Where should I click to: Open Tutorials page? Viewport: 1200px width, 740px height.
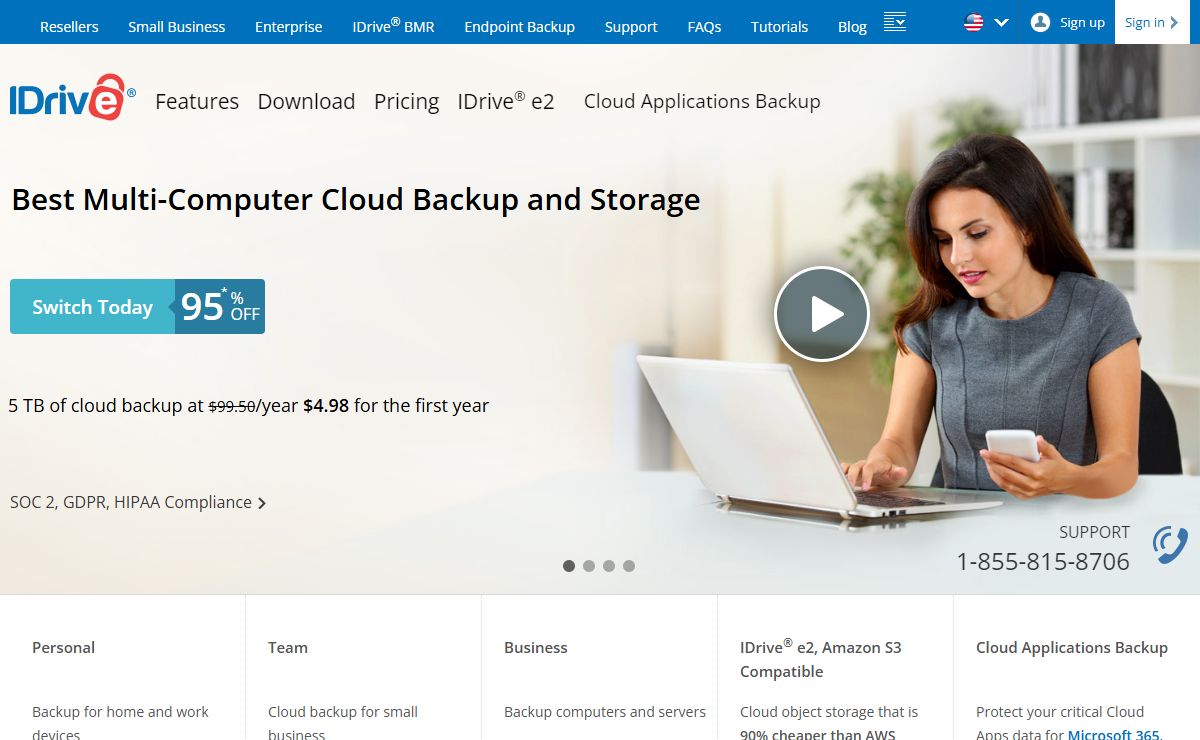click(x=780, y=27)
